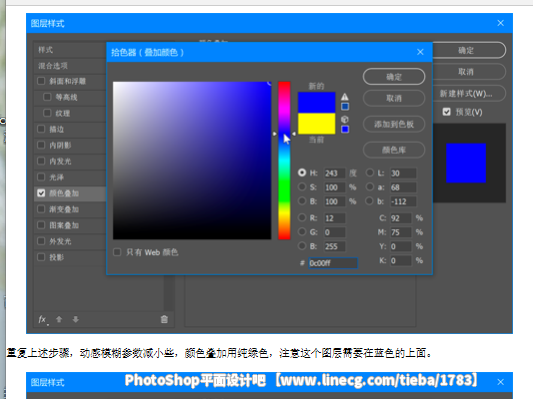The width and height of the screenshot is (533, 399).
Task: Enable the 只有 Web 颜色 checkbox
Action: point(117,252)
